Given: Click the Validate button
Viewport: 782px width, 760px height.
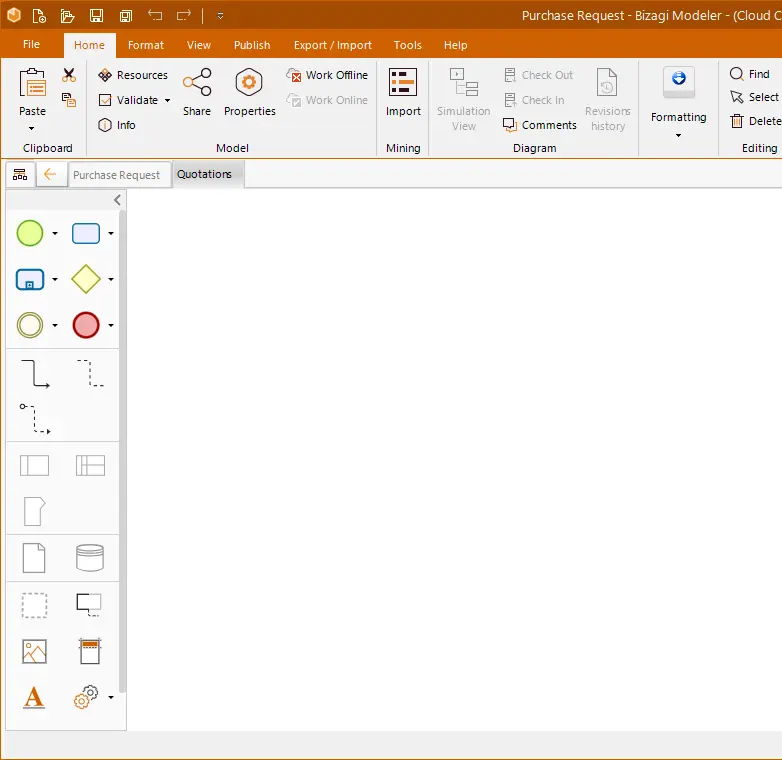Looking at the screenshot, I should pos(129,100).
